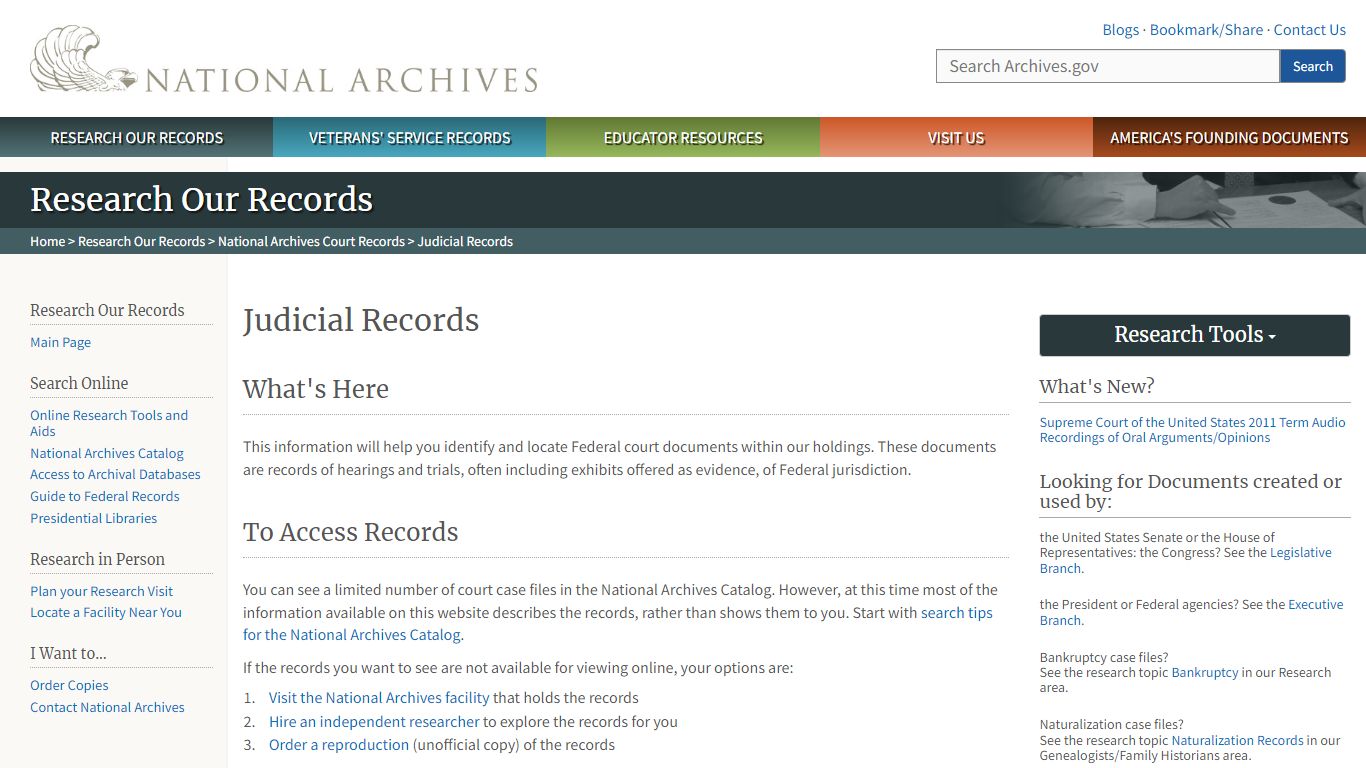
Task: Click 'Looking for Documents created or used by:' heading
Action: [1191, 491]
